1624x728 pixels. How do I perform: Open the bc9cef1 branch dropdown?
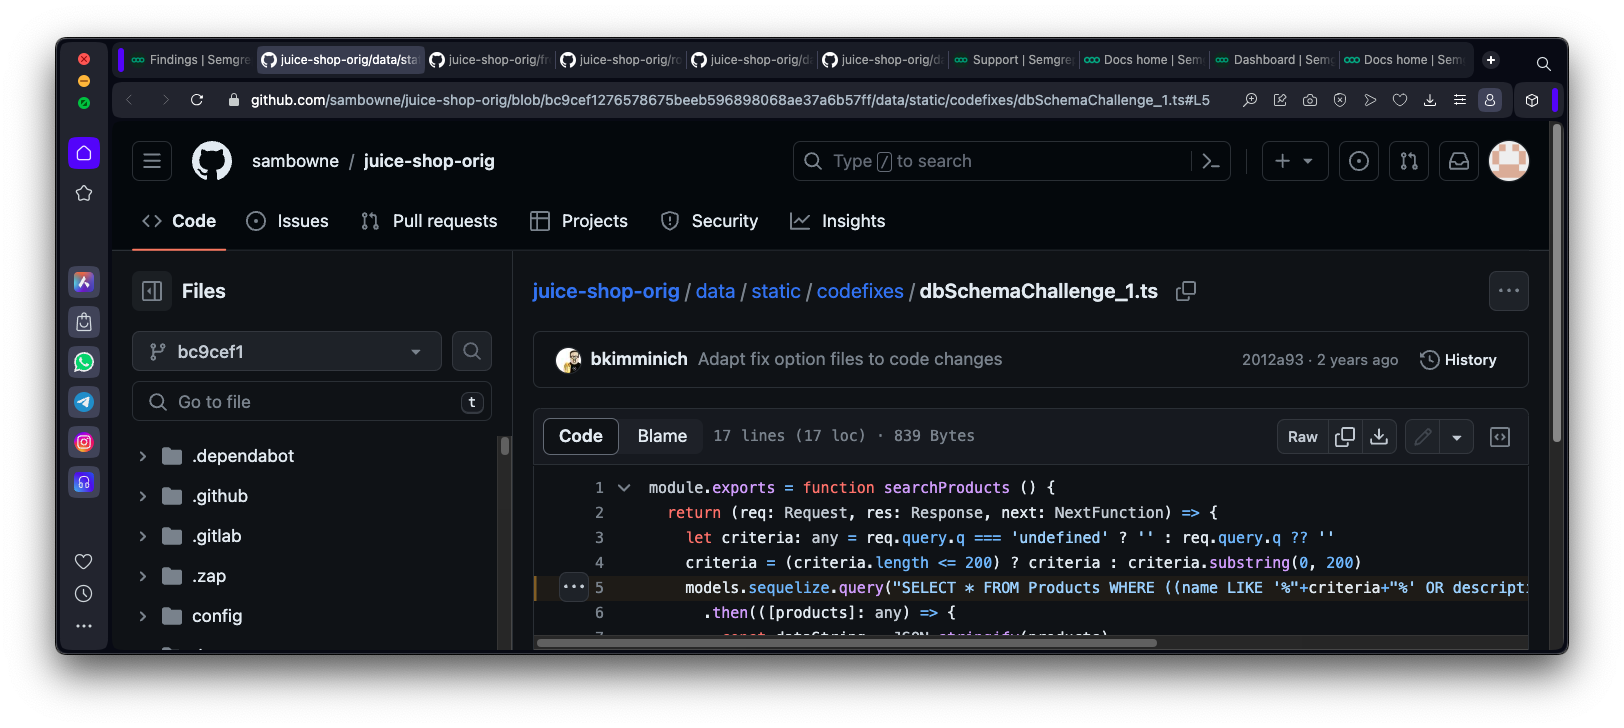(287, 352)
